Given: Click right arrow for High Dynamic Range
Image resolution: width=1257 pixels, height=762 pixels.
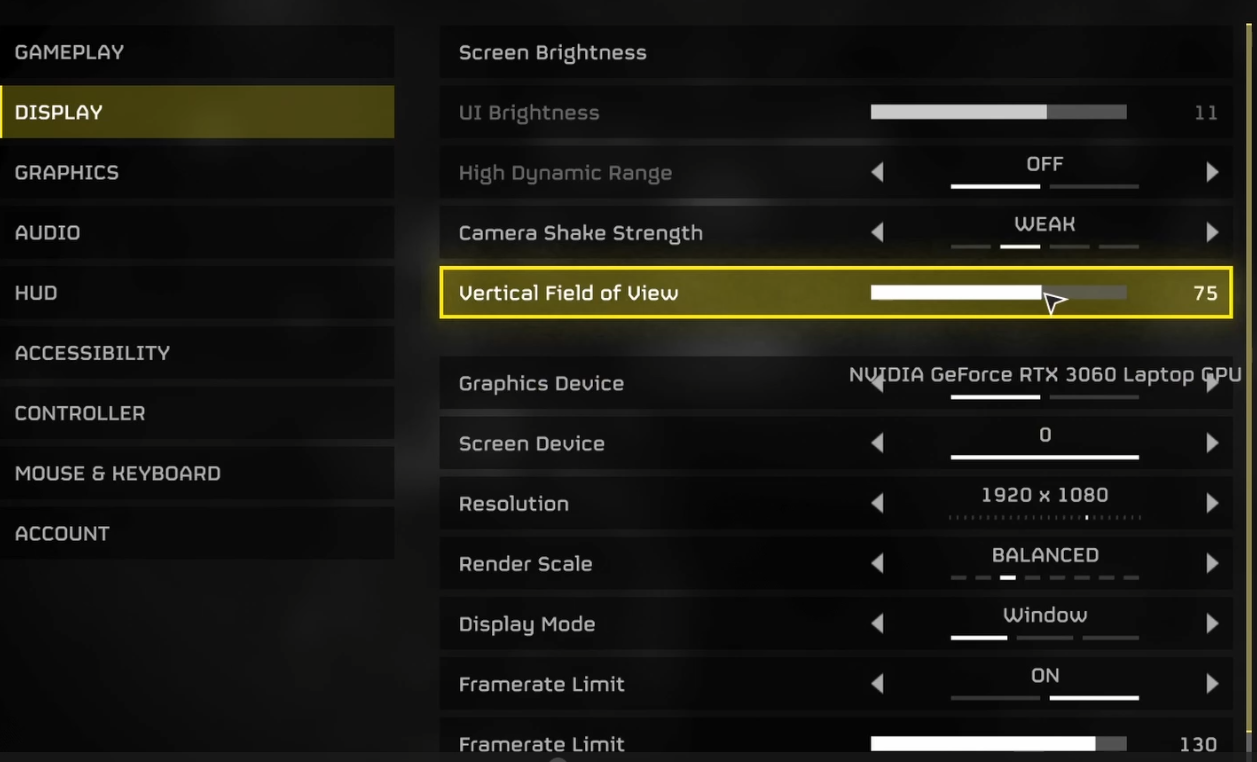Looking at the screenshot, I should click(1212, 173).
